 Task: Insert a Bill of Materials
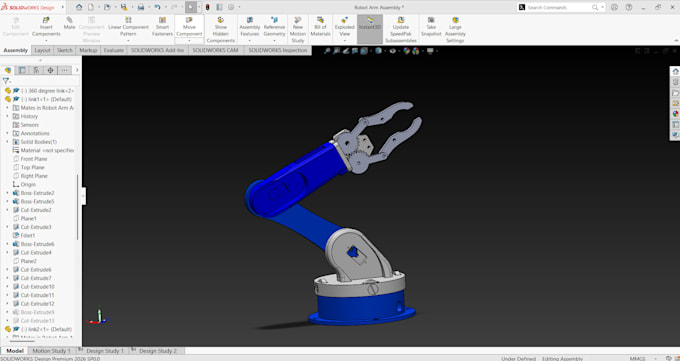click(x=320, y=27)
